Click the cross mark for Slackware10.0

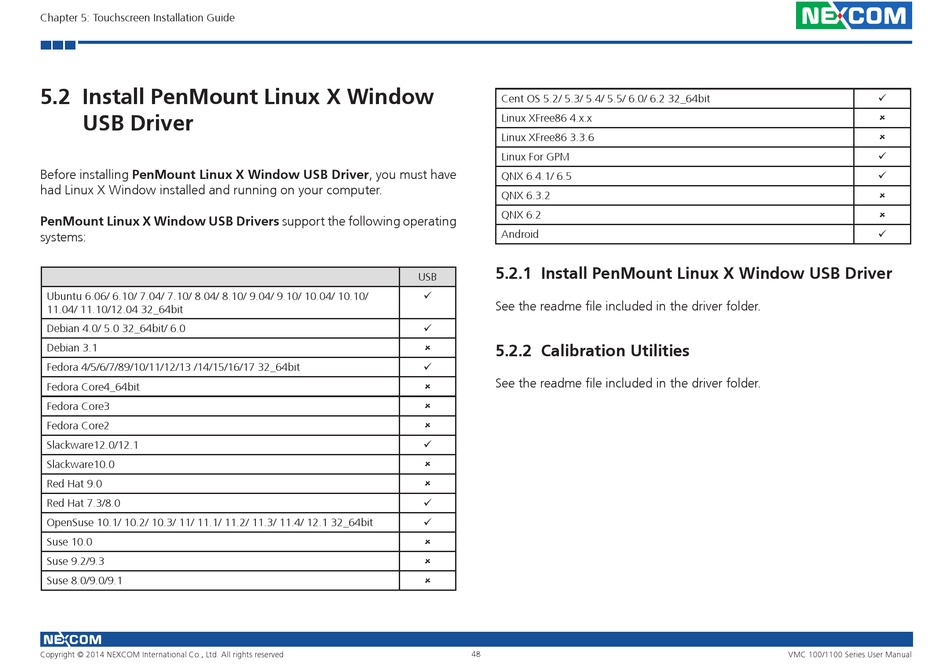click(427, 464)
